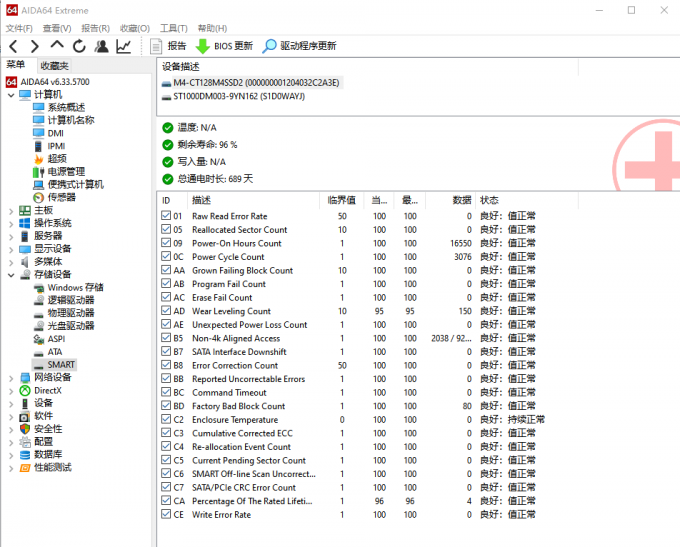Click the refresh toolbar icon
The width and height of the screenshot is (680, 547).
click(79, 46)
